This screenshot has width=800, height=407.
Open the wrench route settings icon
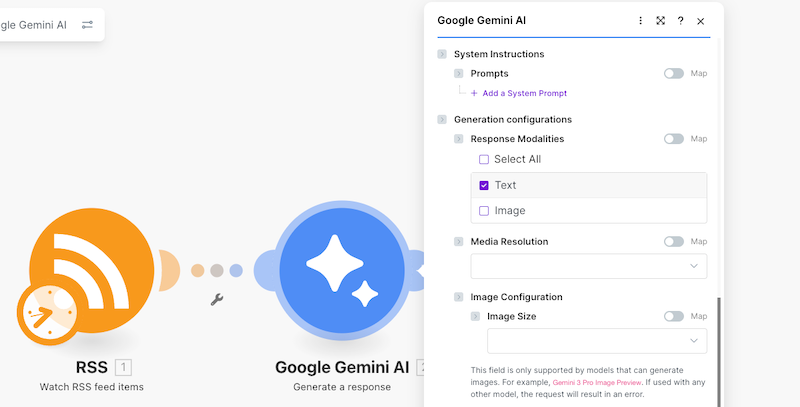coord(217,299)
